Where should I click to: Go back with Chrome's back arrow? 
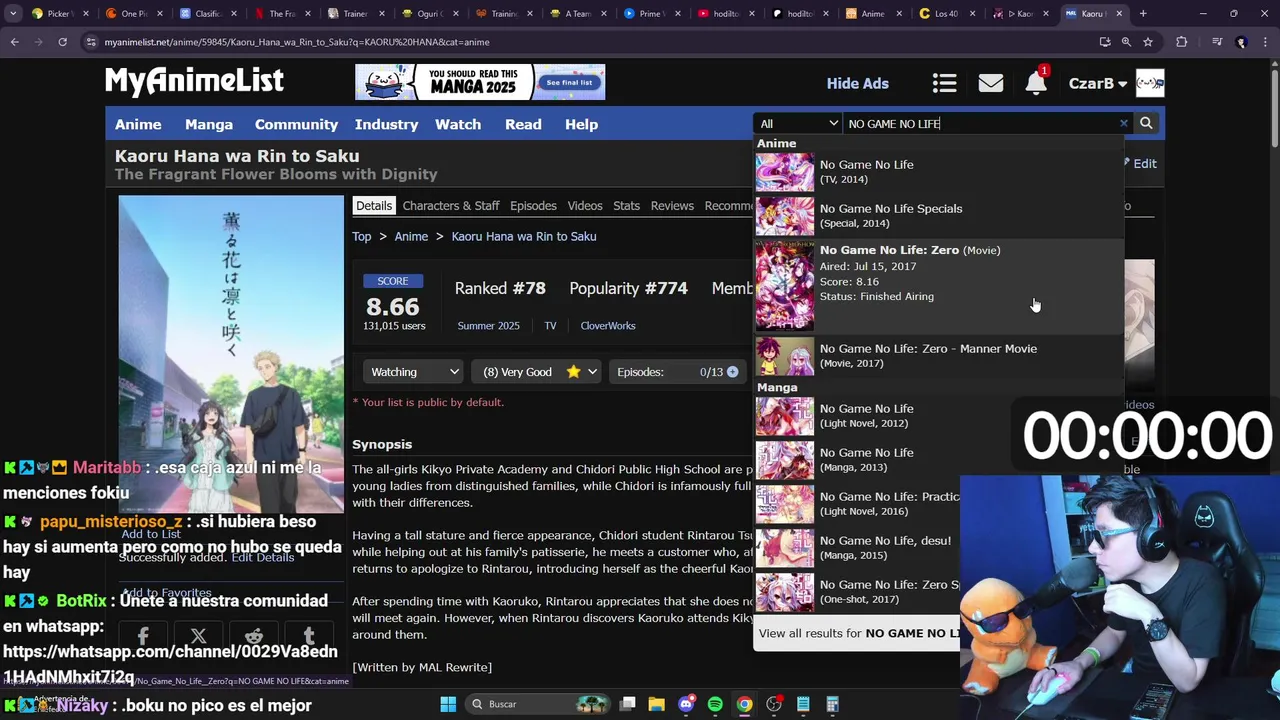pyautogui.click(x=14, y=42)
